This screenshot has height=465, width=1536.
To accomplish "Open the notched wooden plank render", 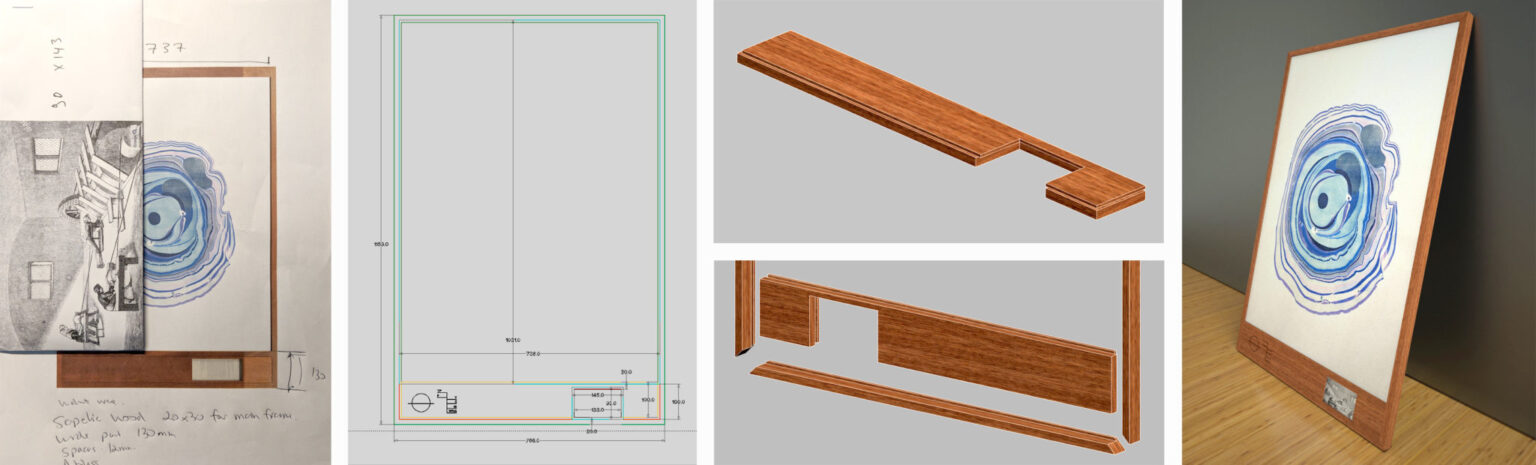I will pos(938,121).
